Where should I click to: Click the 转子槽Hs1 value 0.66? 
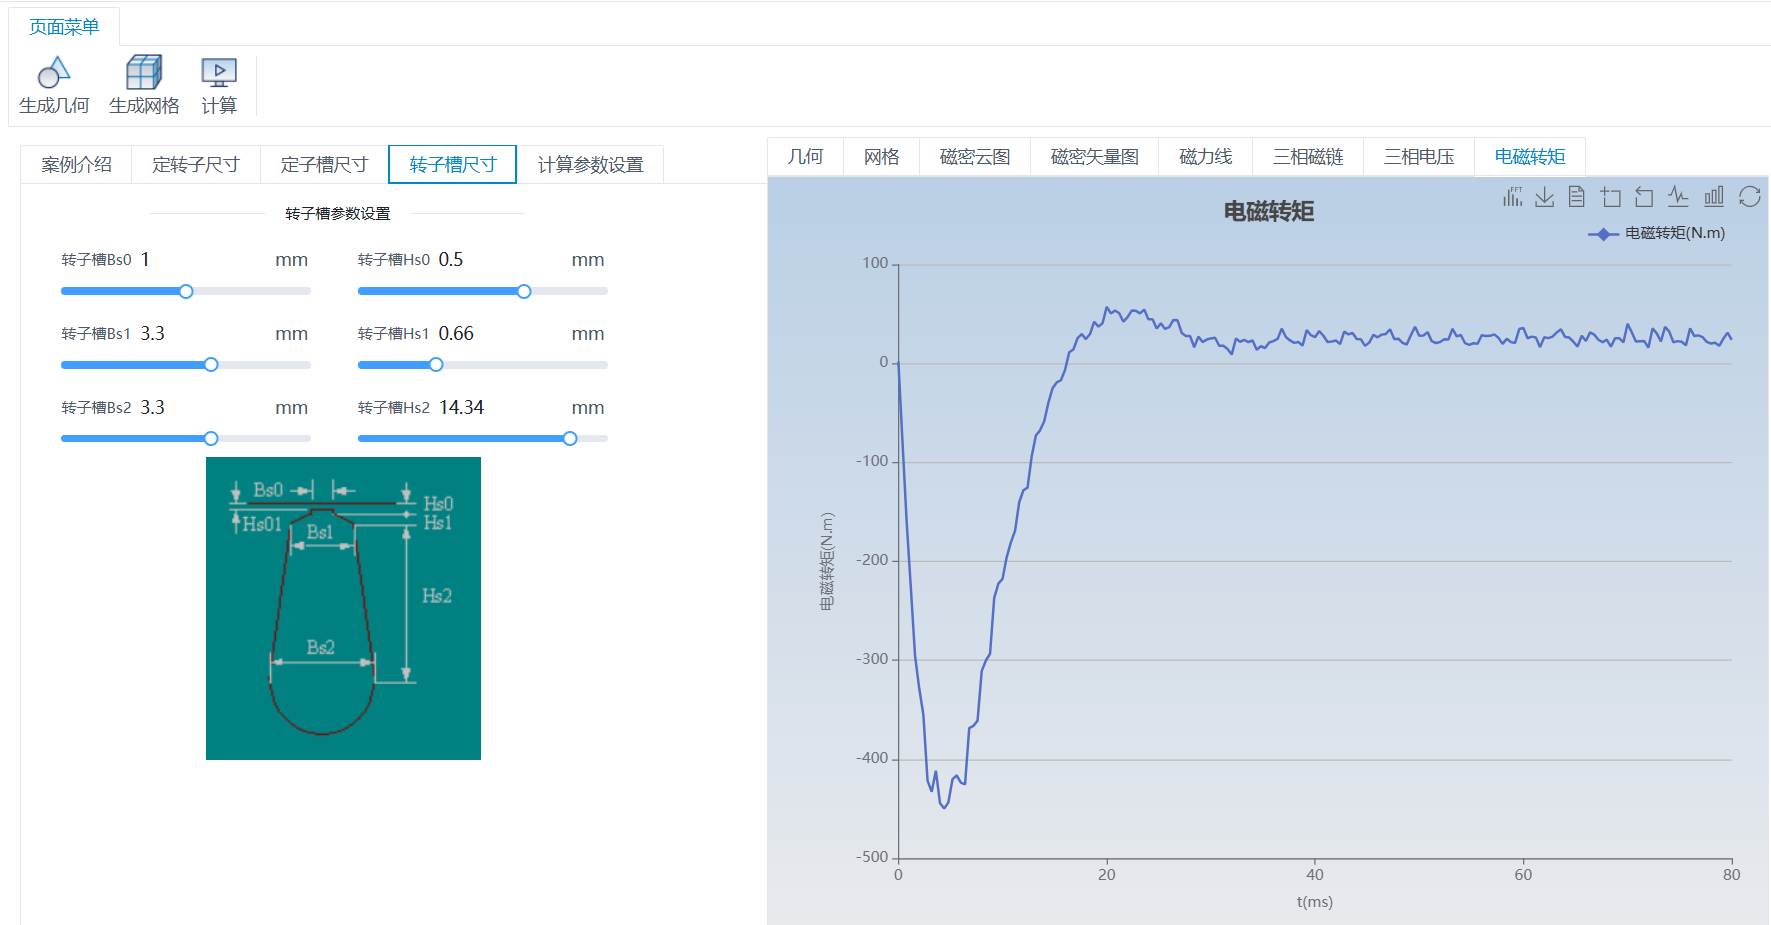(456, 334)
